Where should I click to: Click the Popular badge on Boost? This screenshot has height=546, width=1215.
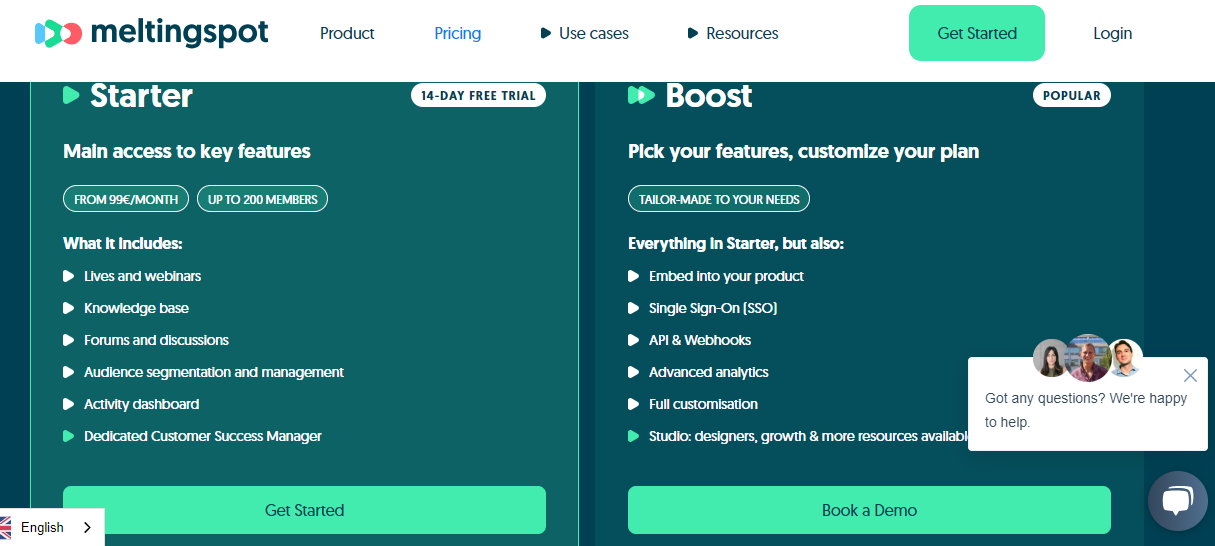click(x=1072, y=96)
